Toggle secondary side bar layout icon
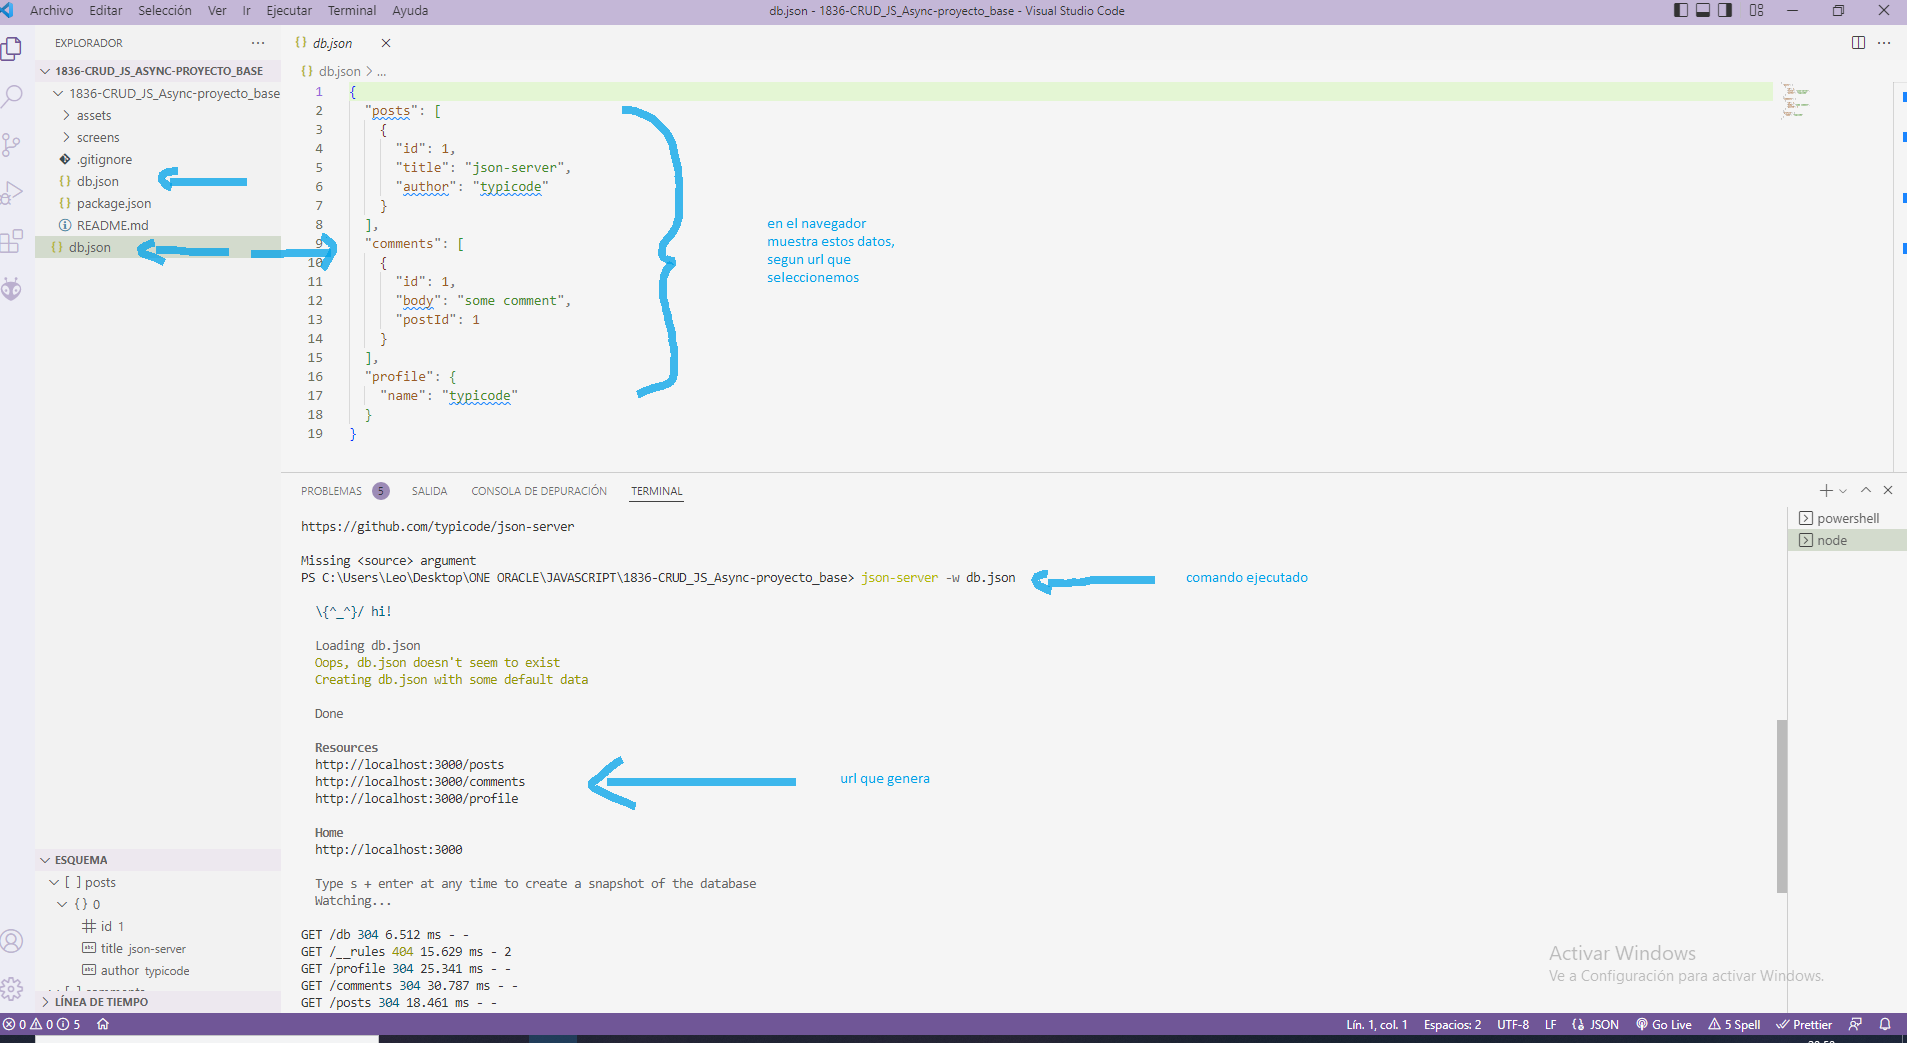1907x1043 pixels. click(1725, 10)
